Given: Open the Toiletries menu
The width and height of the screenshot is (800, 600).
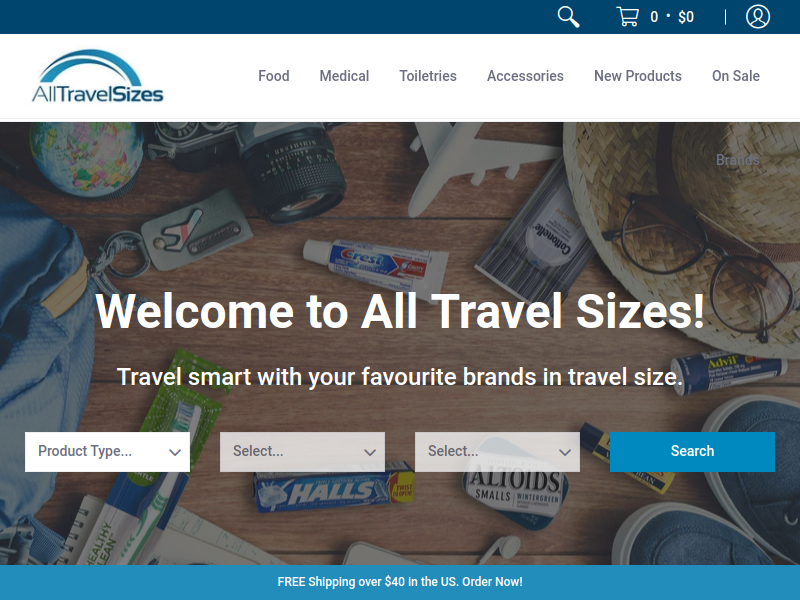Looking at the screenshot, I should tap(428, 76).
